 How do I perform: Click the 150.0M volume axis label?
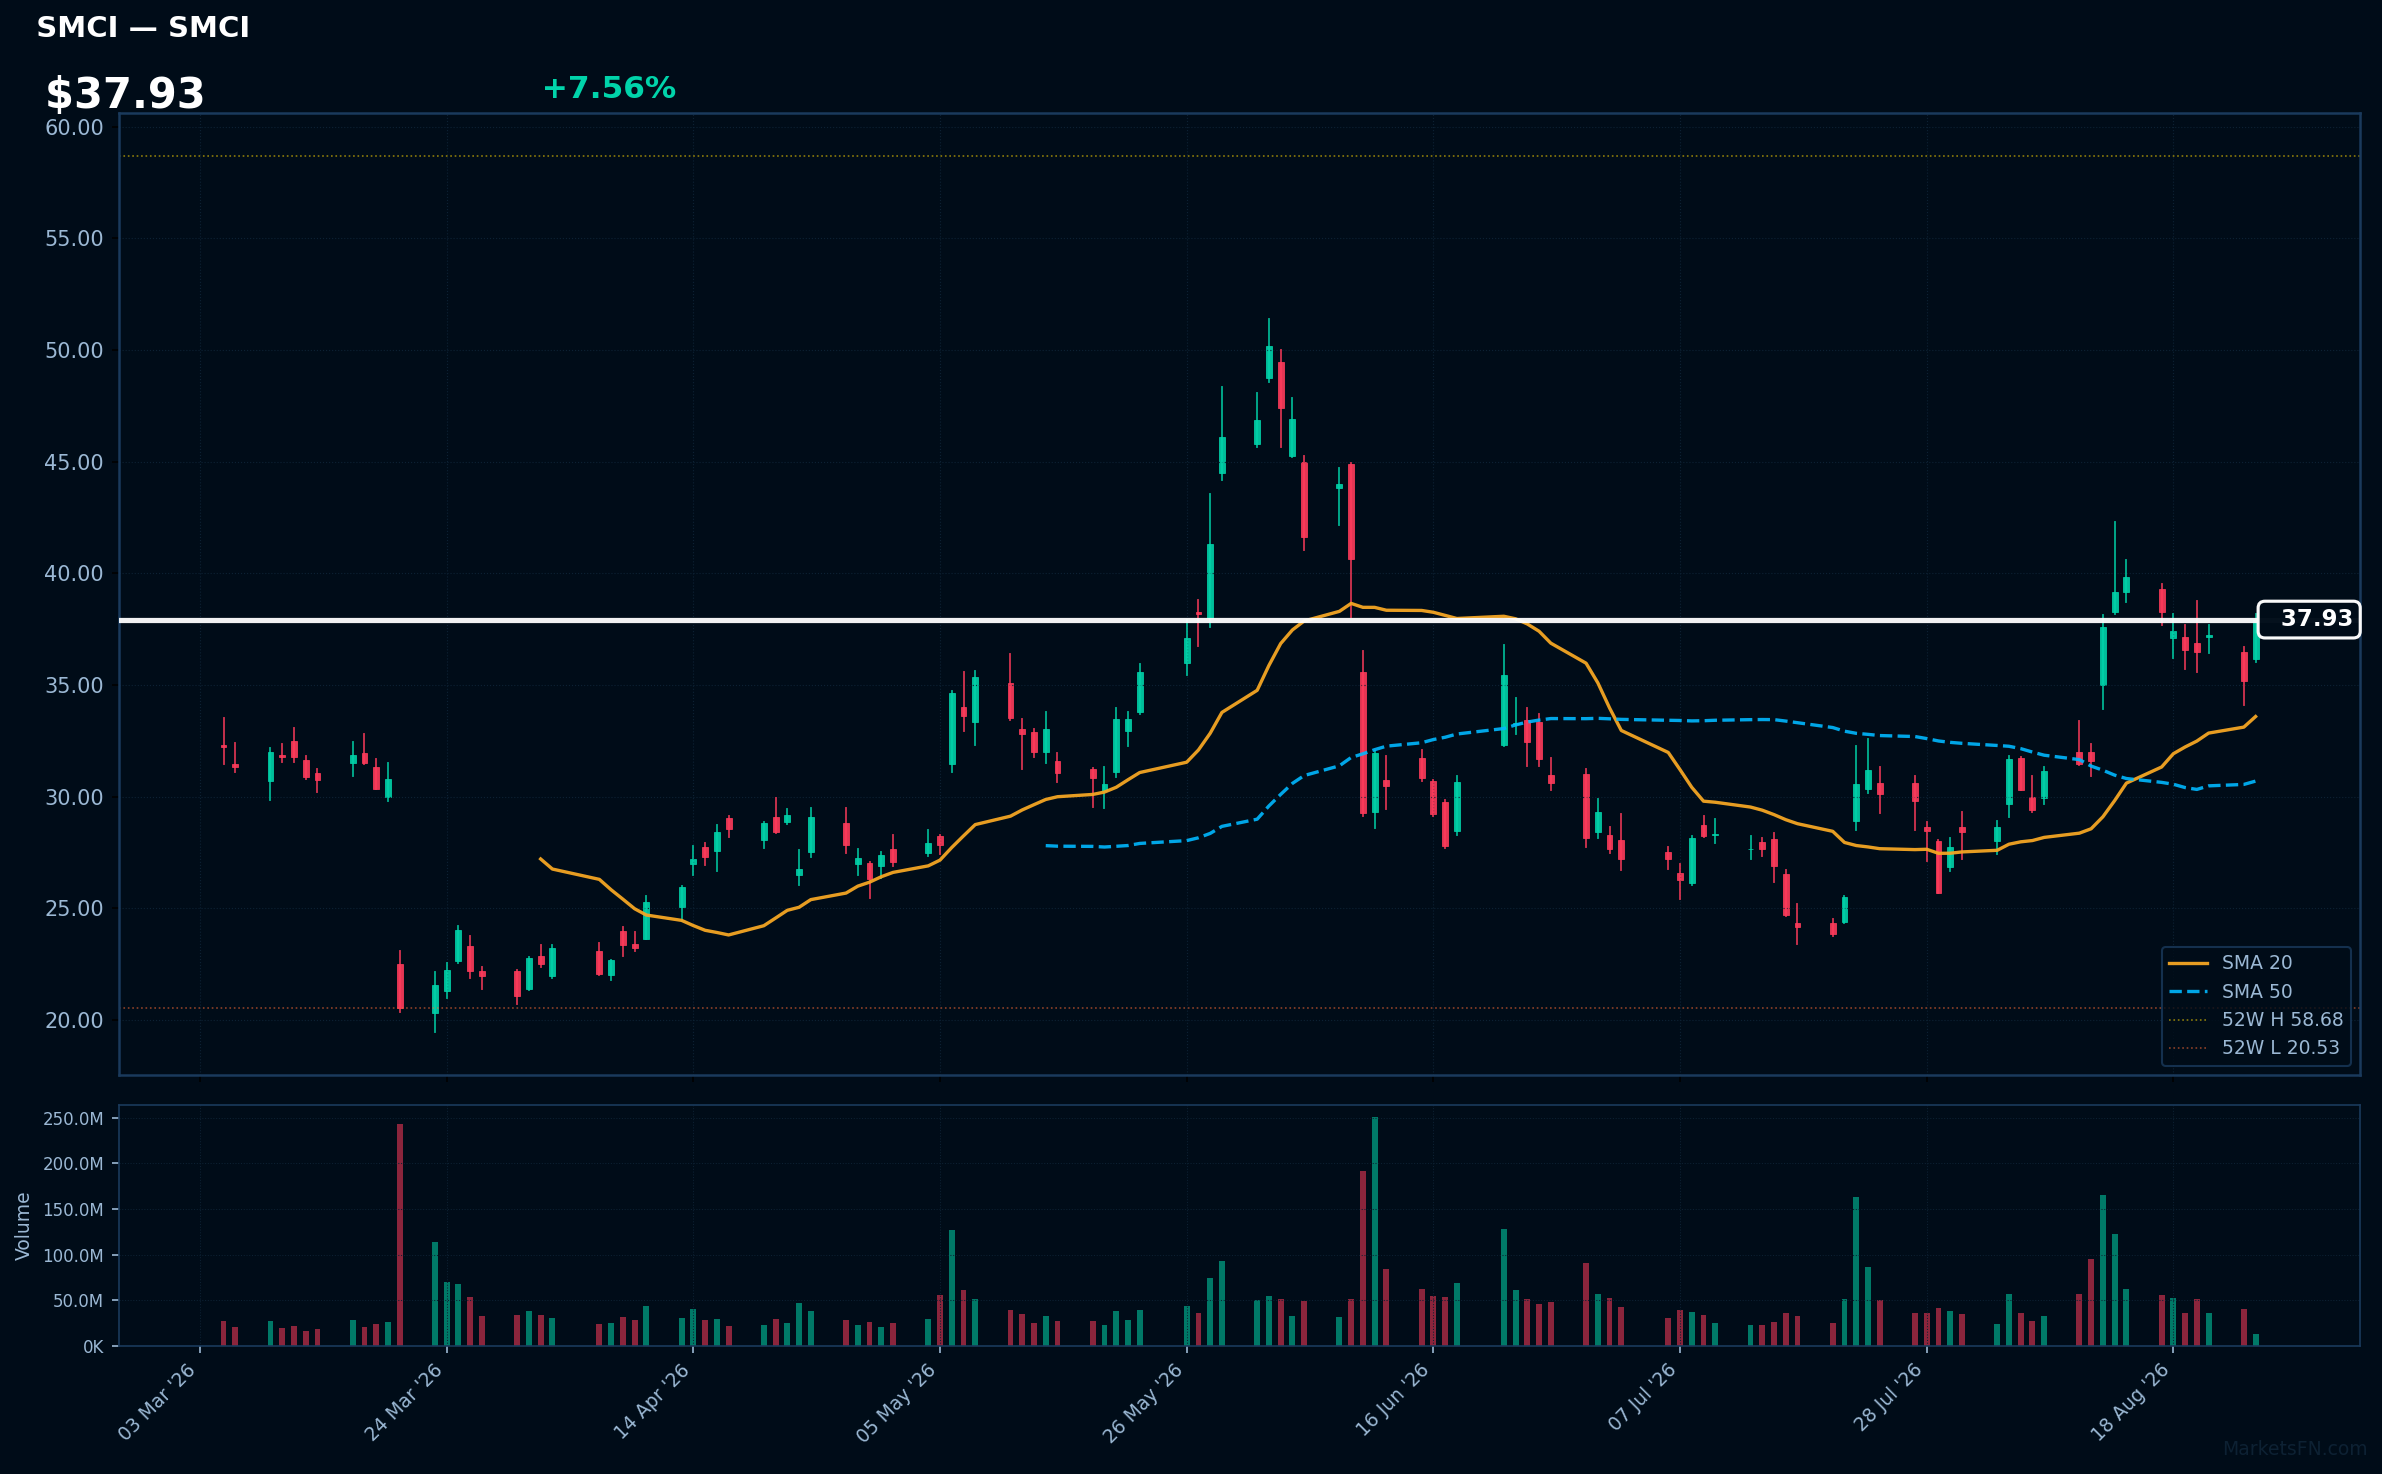(x=73, y=1210)
